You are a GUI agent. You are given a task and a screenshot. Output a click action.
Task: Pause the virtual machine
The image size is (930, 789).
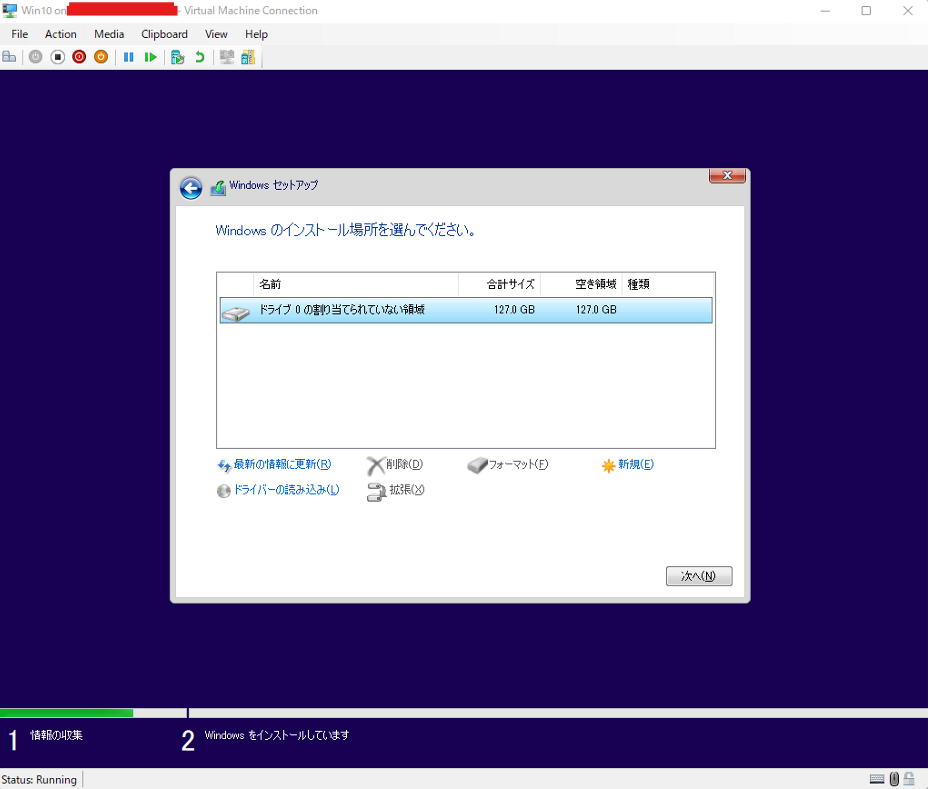[128, 57]
